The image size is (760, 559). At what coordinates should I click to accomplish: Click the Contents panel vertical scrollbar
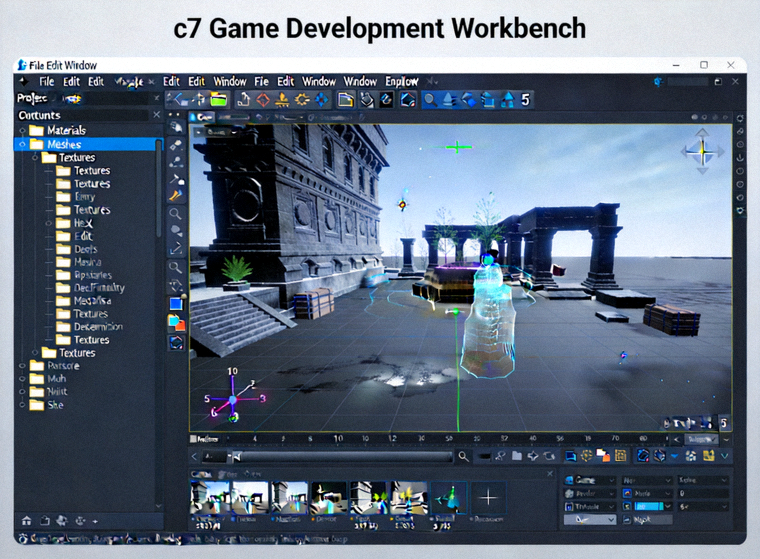(x=158, y=189)
